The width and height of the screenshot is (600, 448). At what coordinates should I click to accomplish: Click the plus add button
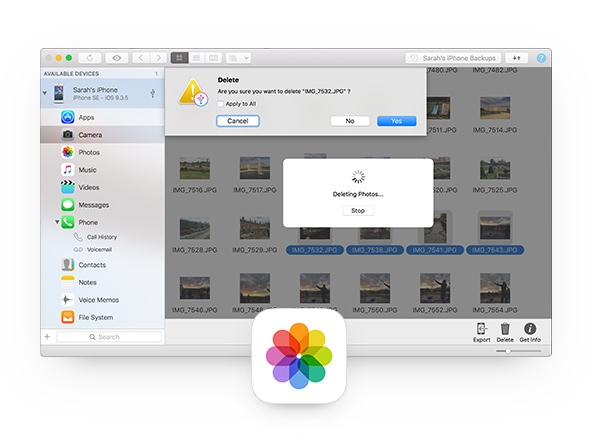47,337
